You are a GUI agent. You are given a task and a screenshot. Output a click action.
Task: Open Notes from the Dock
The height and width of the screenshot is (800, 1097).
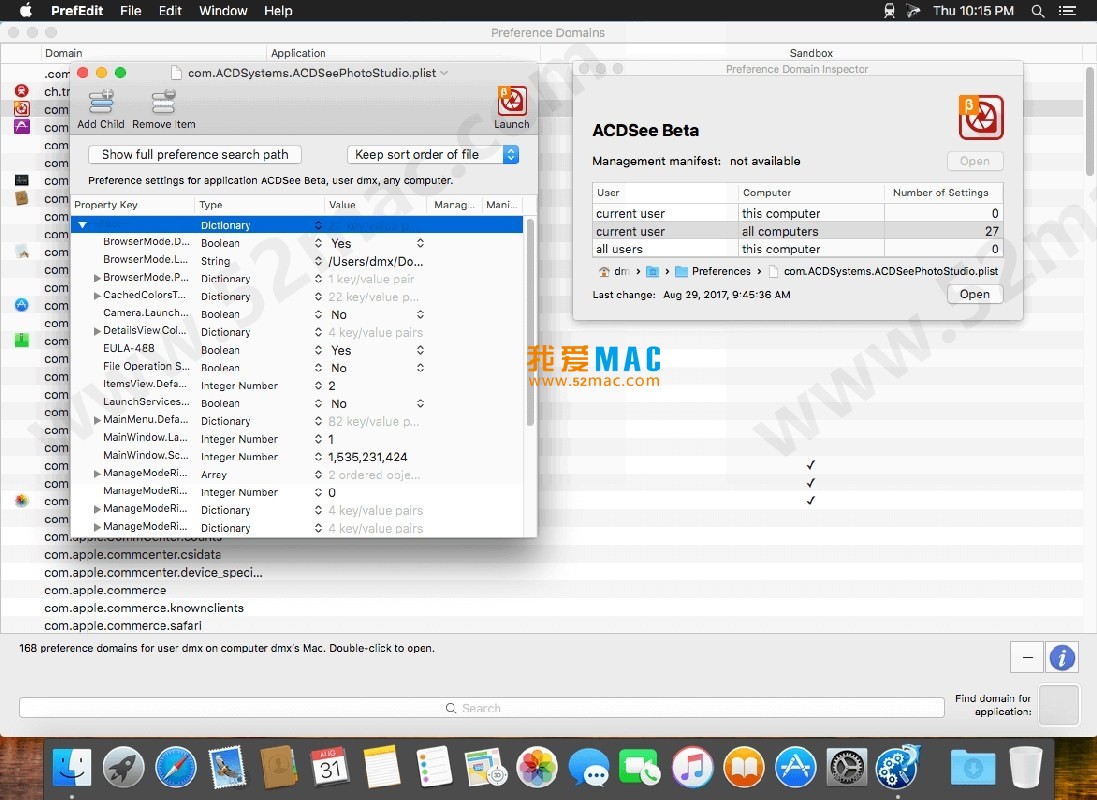point(382,767)
